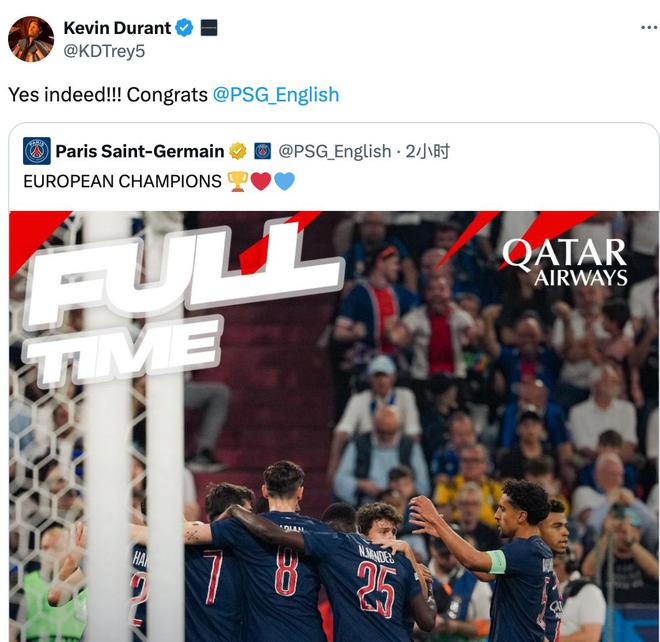This screenshot has height=642, width=660.
Task: Click Kevin Durant's blue verified badge
Action: tap(184, 28)
